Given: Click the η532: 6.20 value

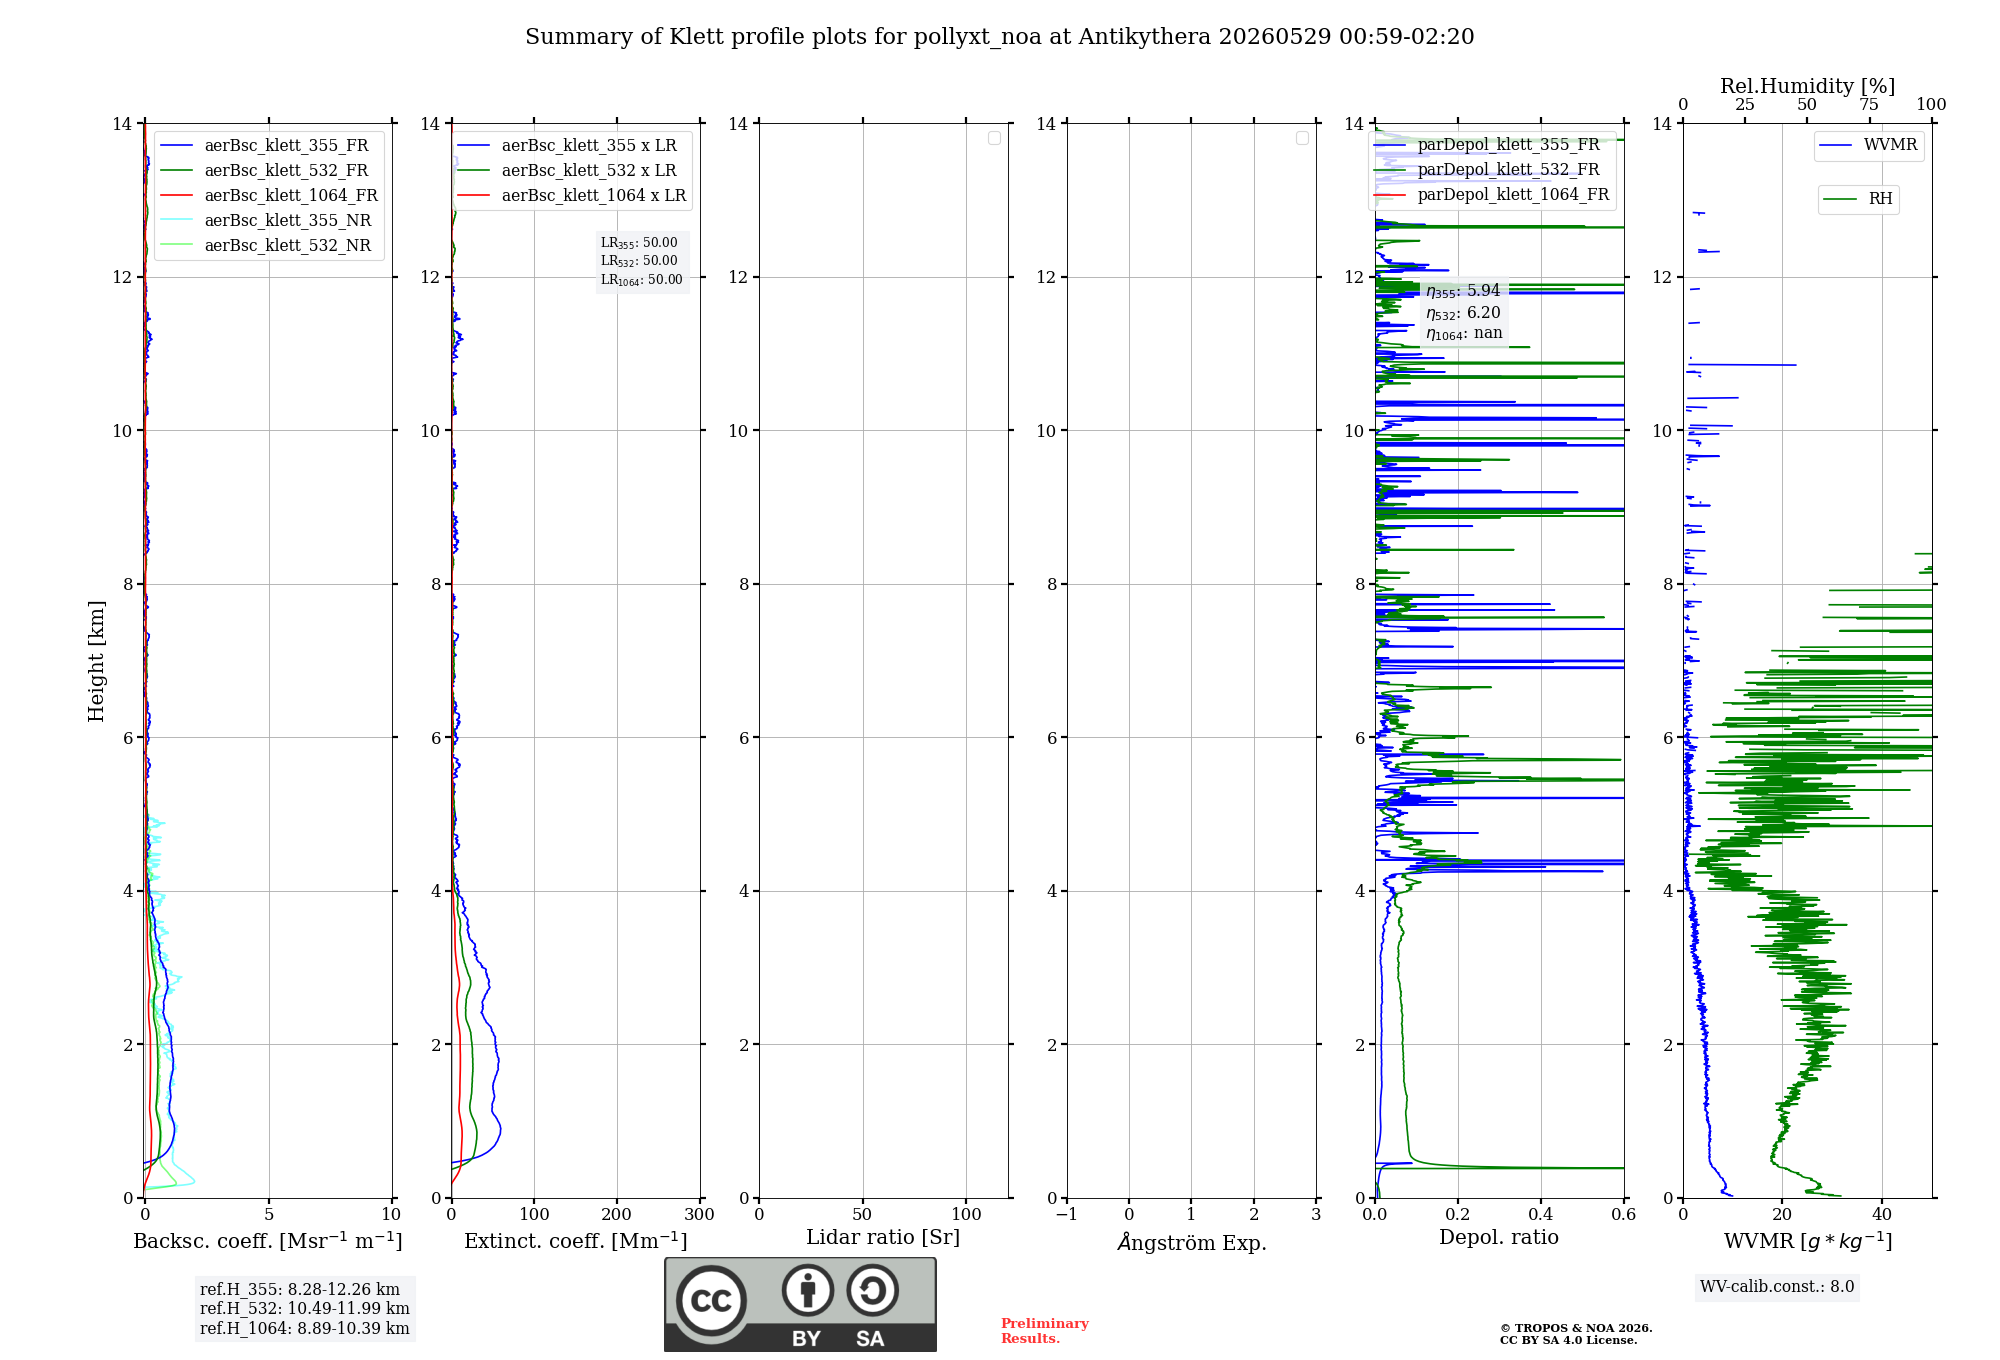Looking at the screenshot, I should pyautogui.click(x=1463, y=313).
